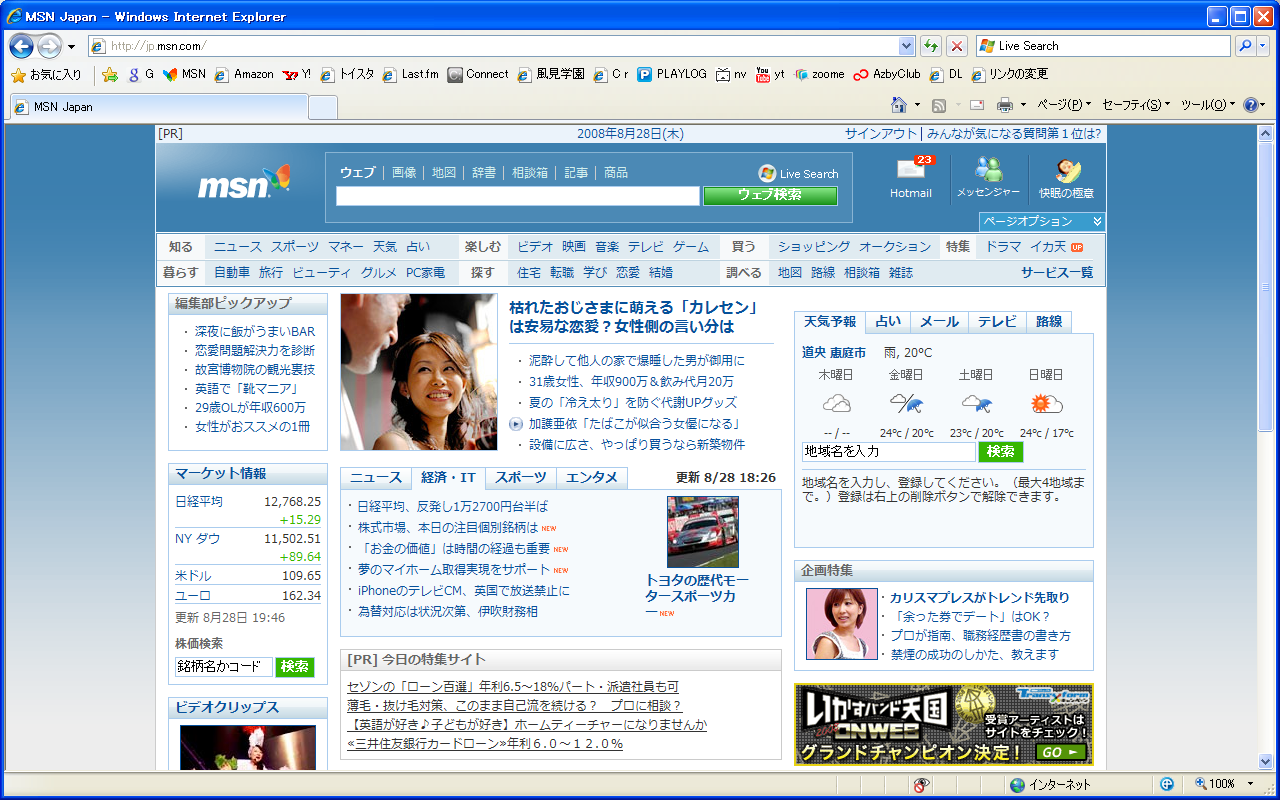Image resolution: width=1280 pixels, height=800 pixels.
Task: Click the Read Mail toolbar icon
Action: pos(977,105)
